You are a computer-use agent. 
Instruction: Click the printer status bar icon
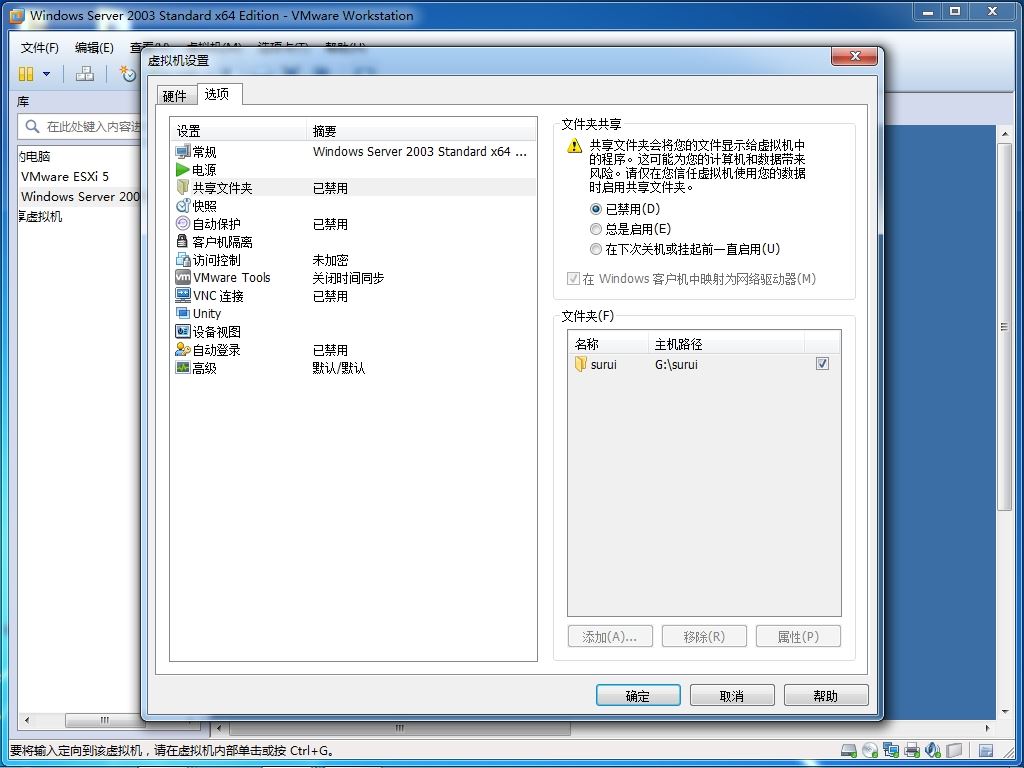(912, 750)
